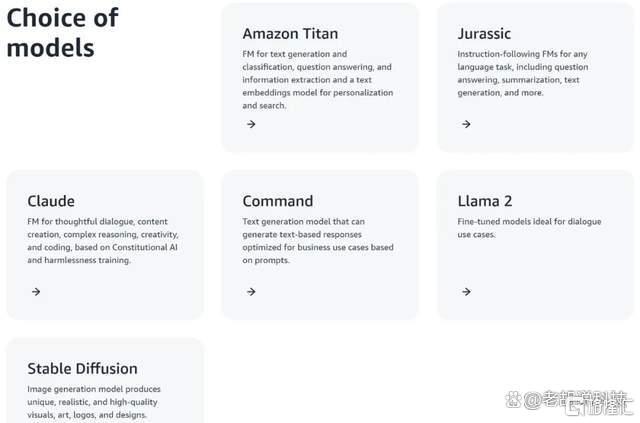This screenshot has height=423, width=640.
Task: Open the Llama 2 model title
Action: point(485,201)
